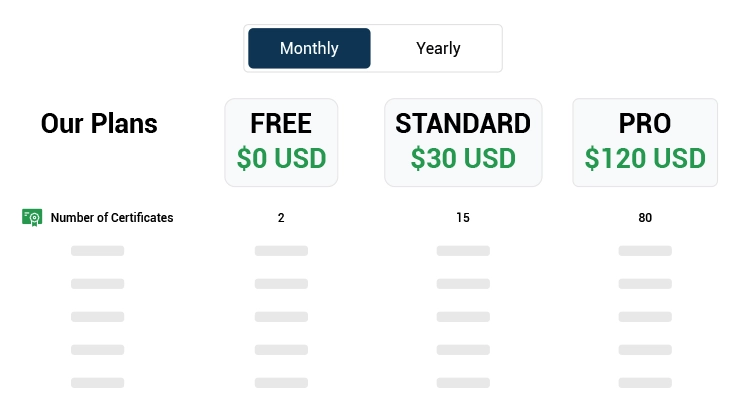Click the FREE certificate count 2
Viewport: 739px width, 415px height.
[281, 217]
